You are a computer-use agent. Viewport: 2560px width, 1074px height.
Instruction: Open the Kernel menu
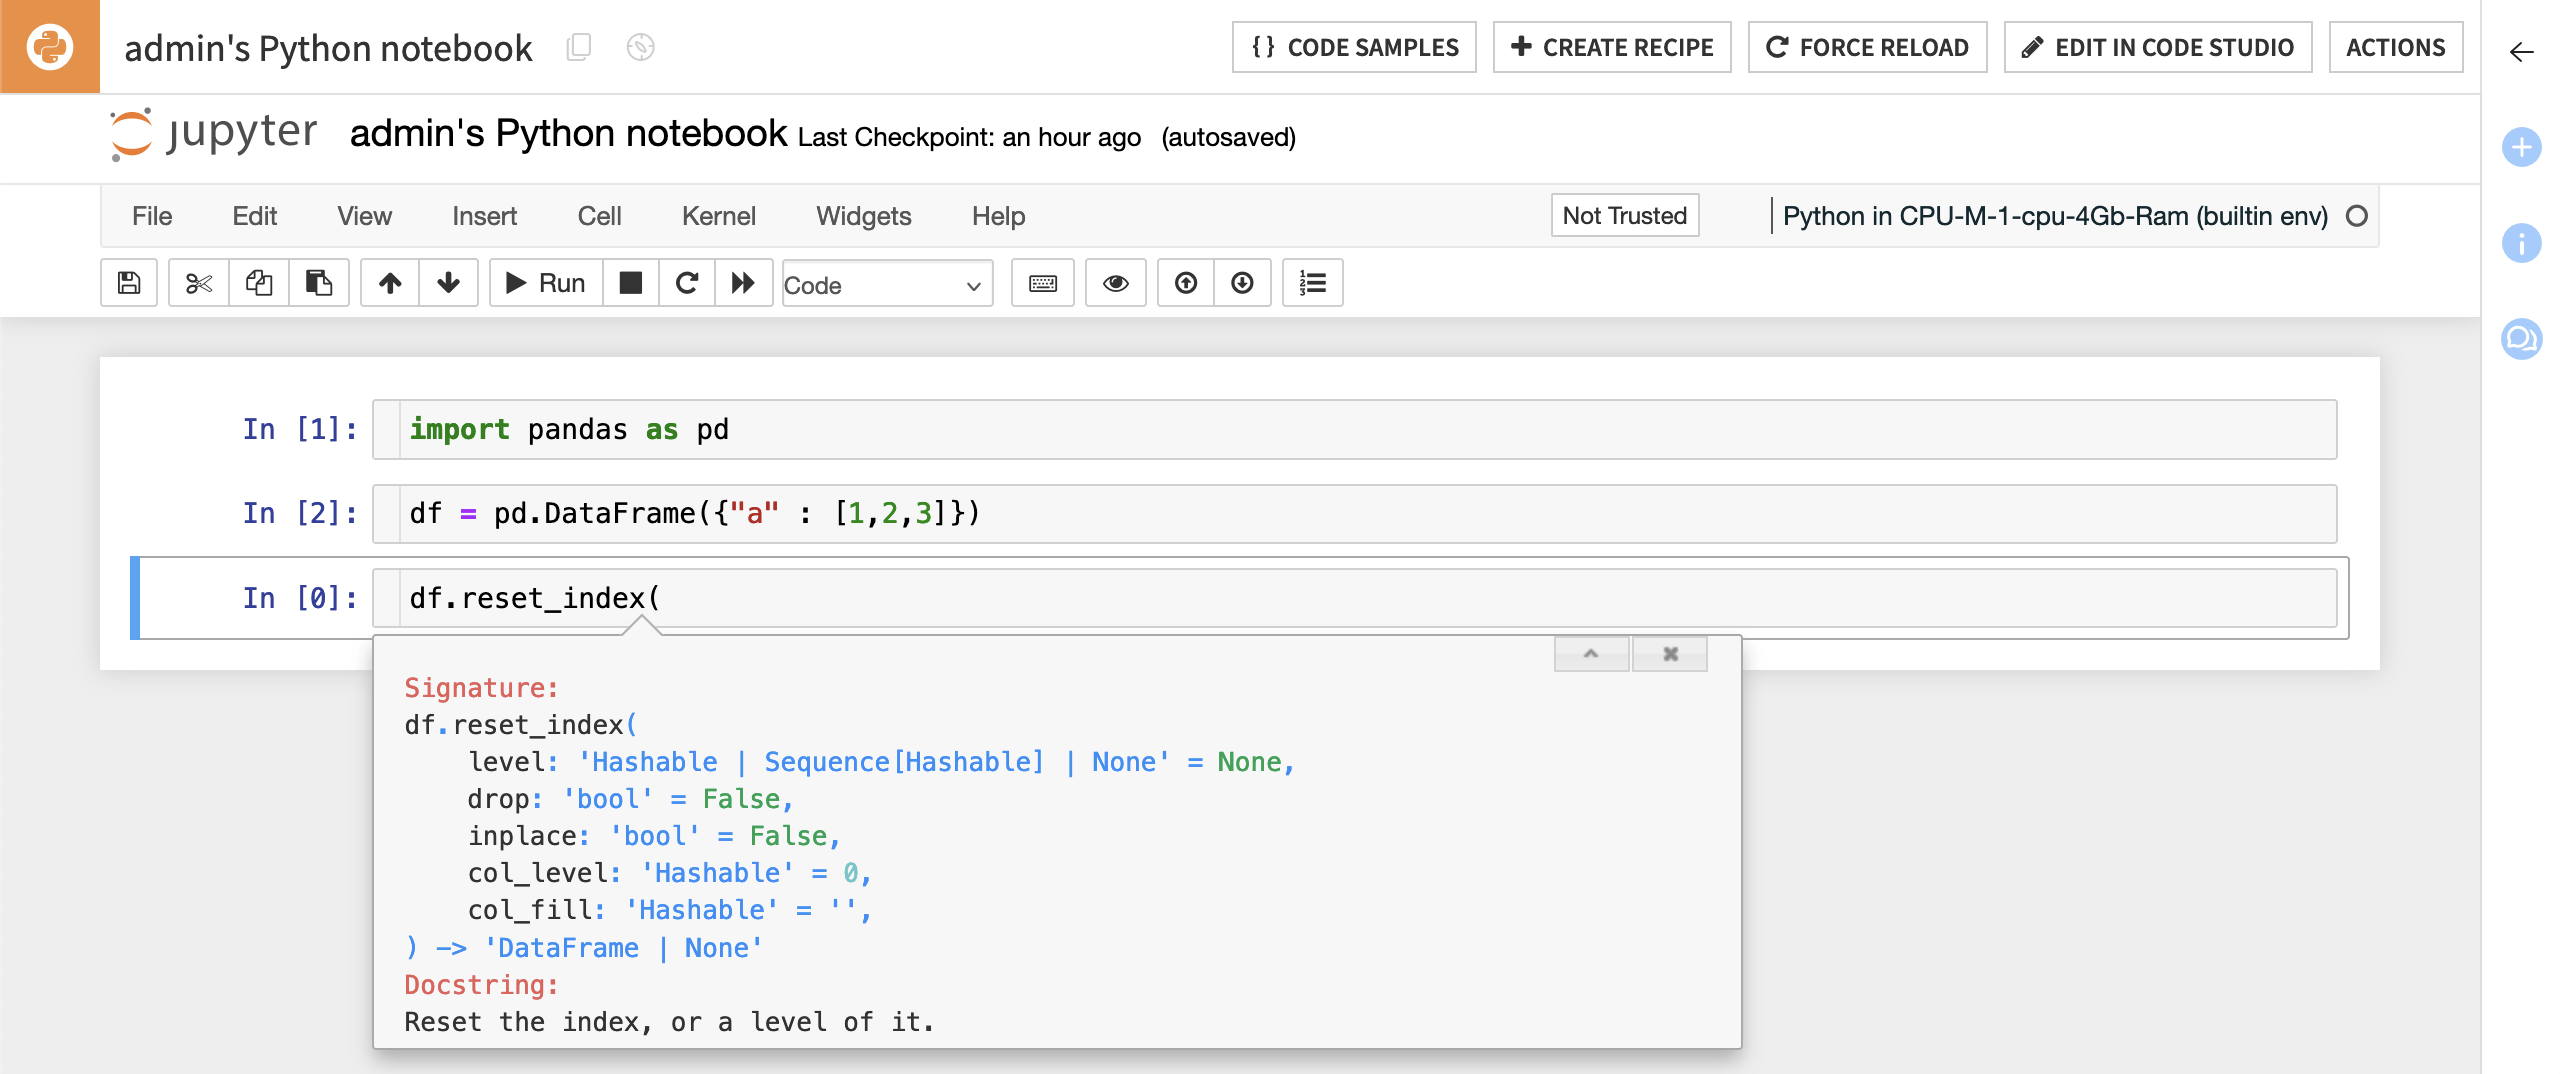[718, 215]
